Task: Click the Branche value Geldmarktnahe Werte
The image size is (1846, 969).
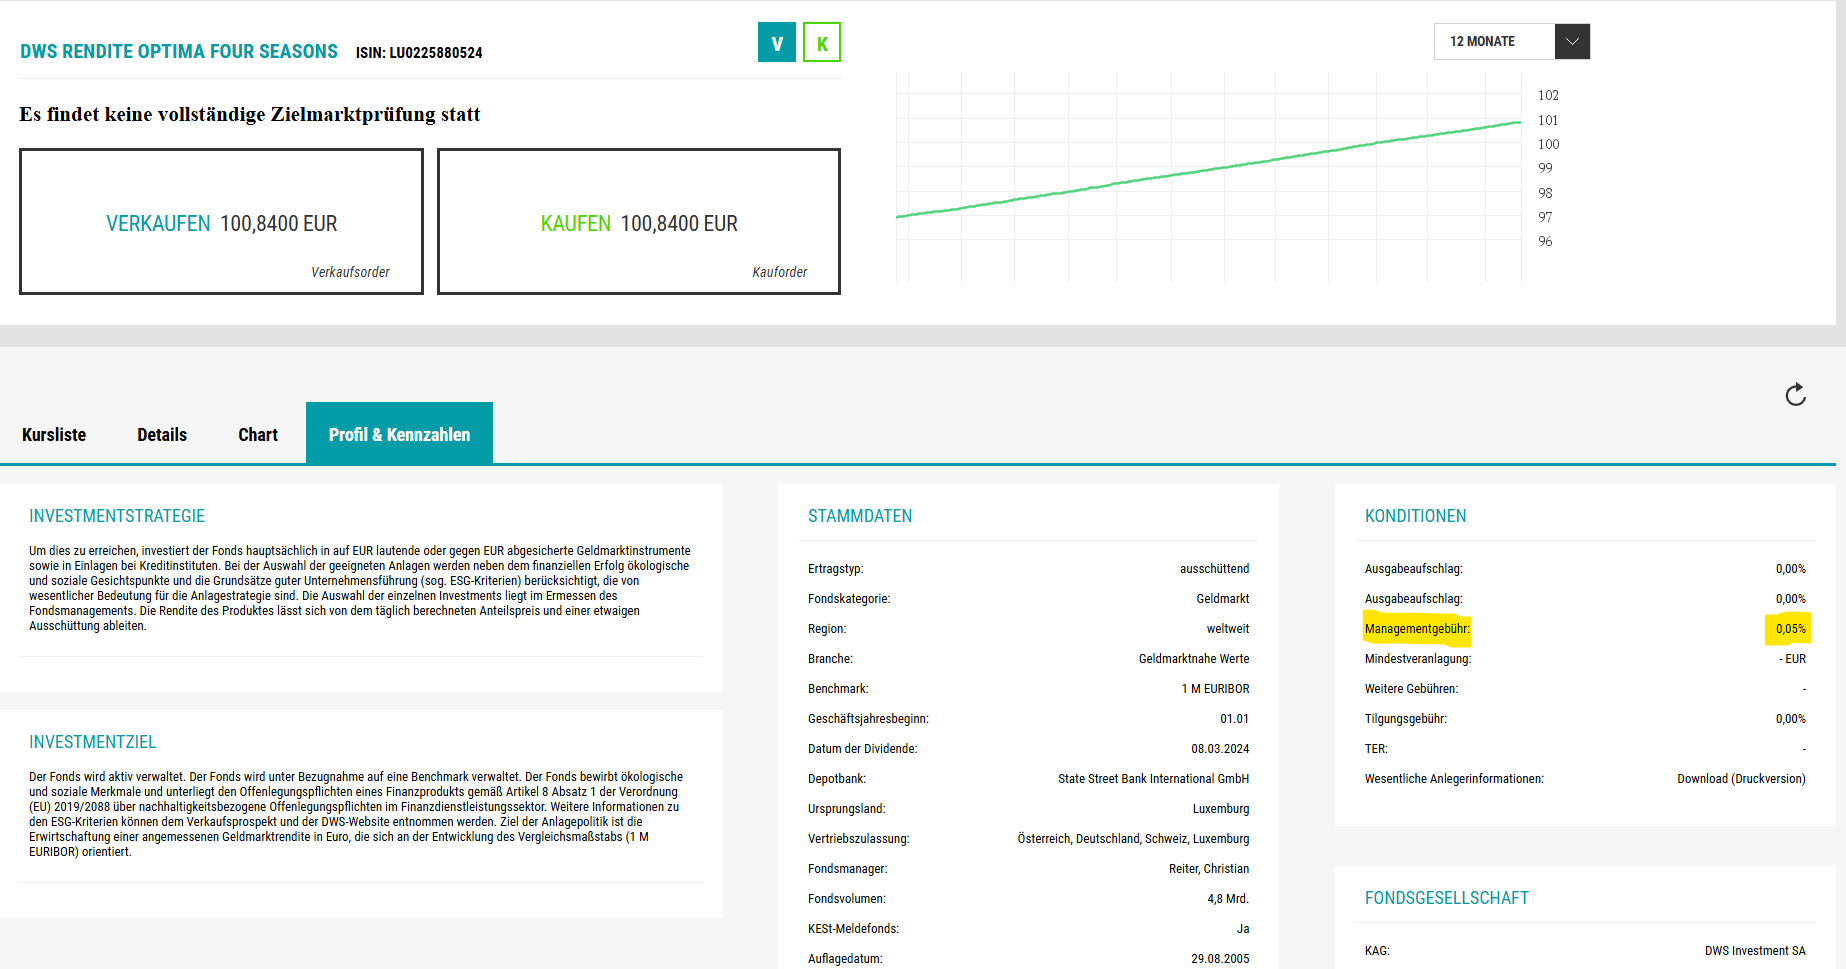Action: point(1194,659)
